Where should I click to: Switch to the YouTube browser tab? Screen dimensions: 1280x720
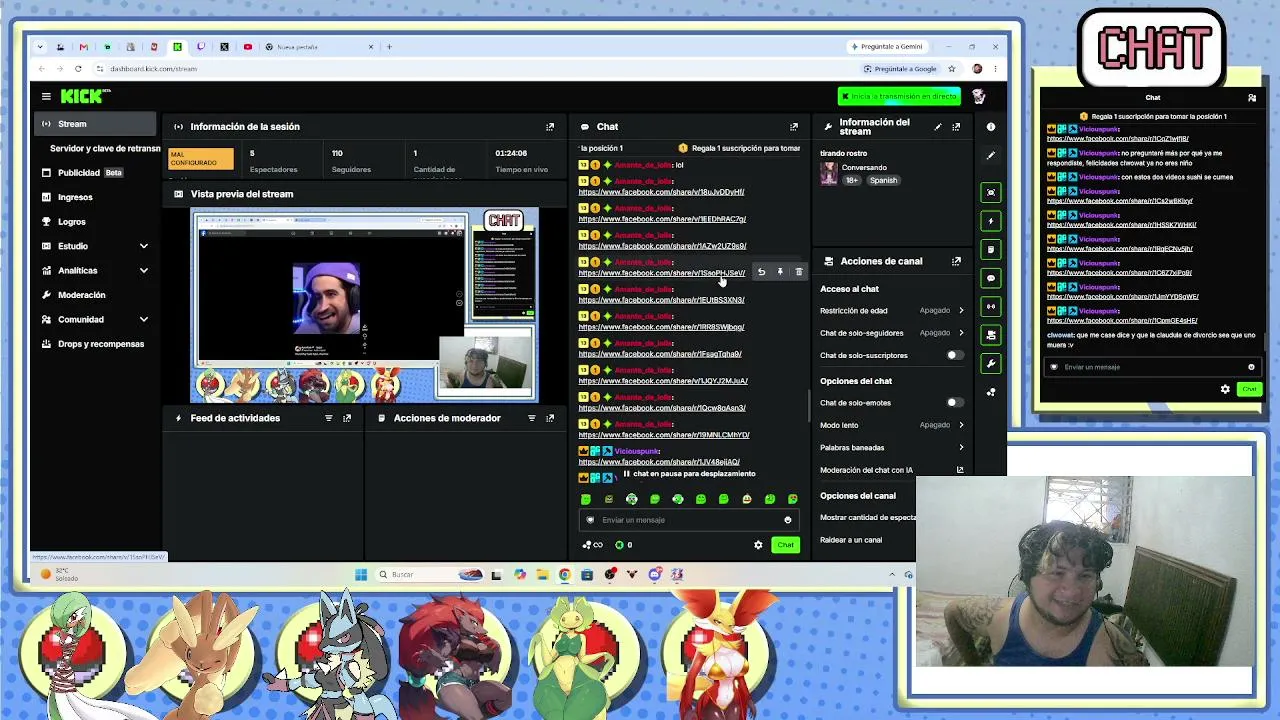(x=247, y=47)
